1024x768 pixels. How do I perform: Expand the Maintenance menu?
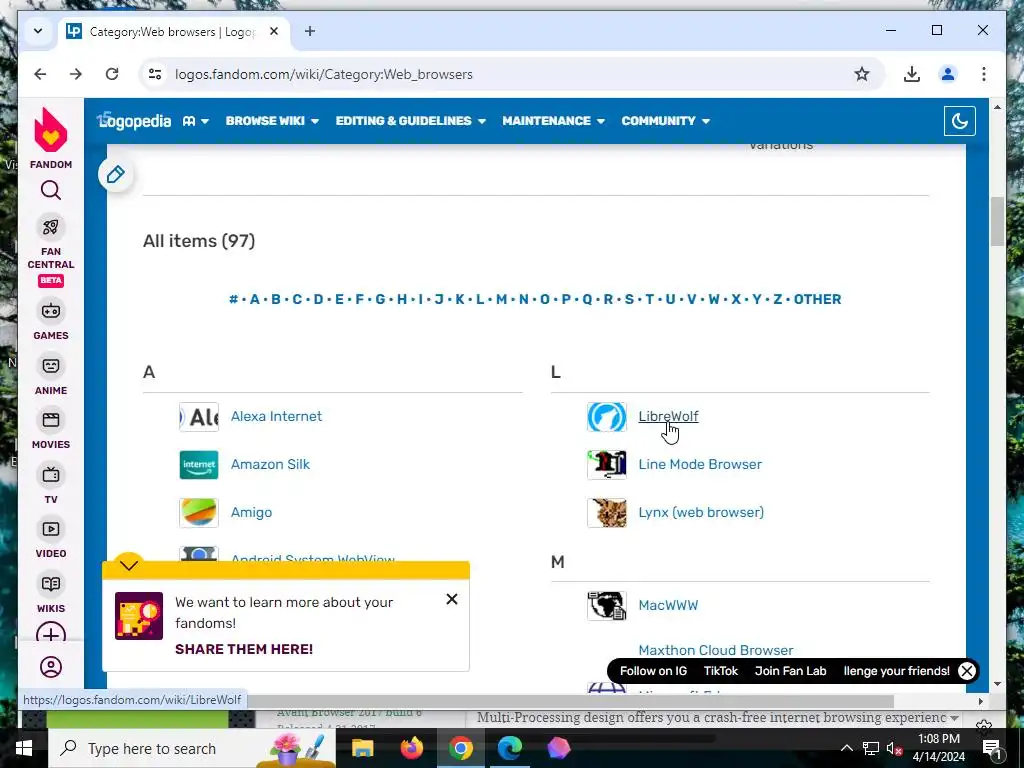[x=554, y=121]
